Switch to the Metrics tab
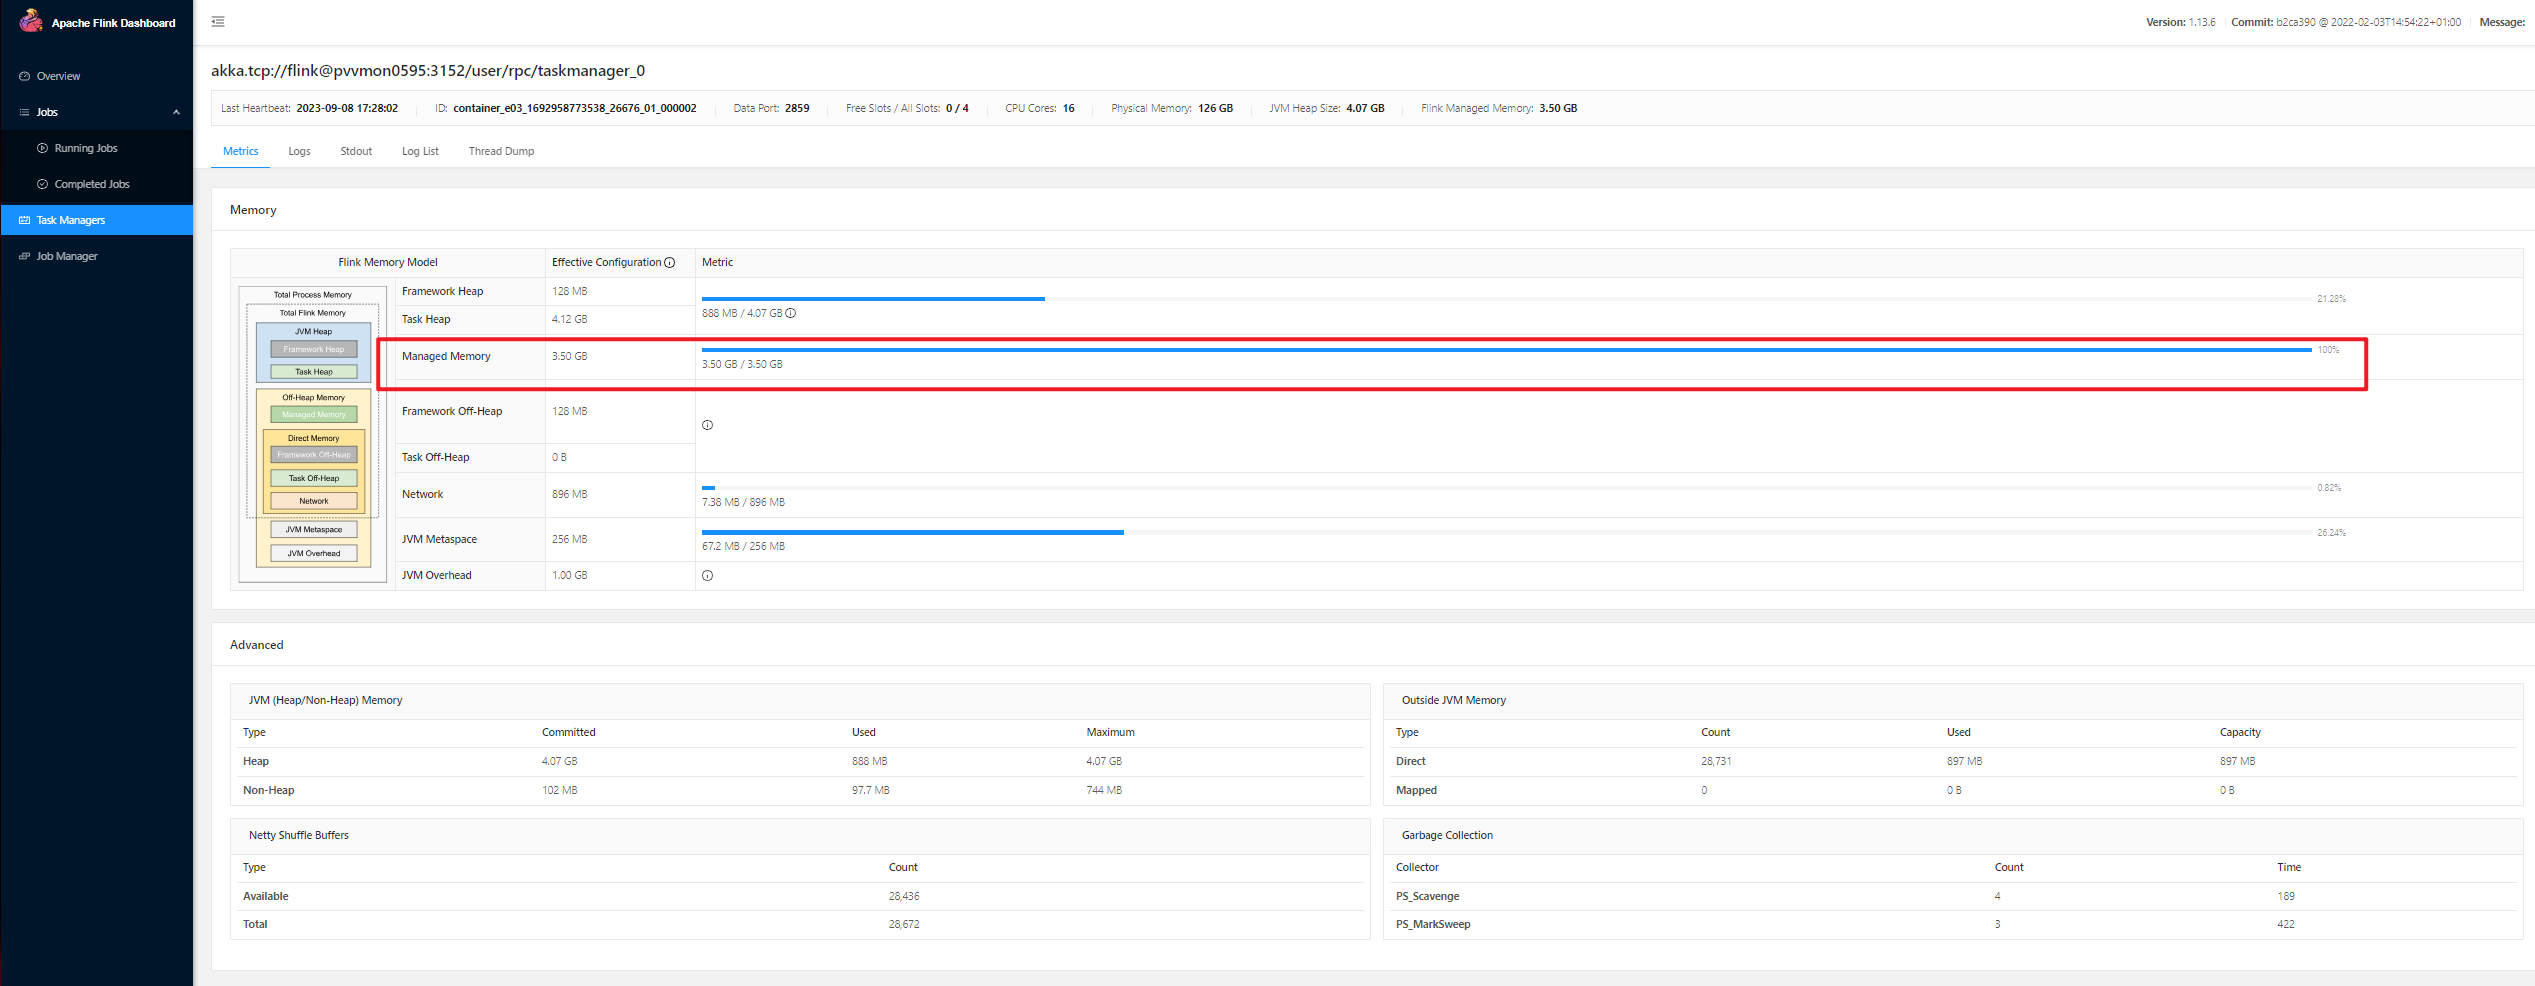The height and width of the screenshot is (986, 2535). pos(241,151)
